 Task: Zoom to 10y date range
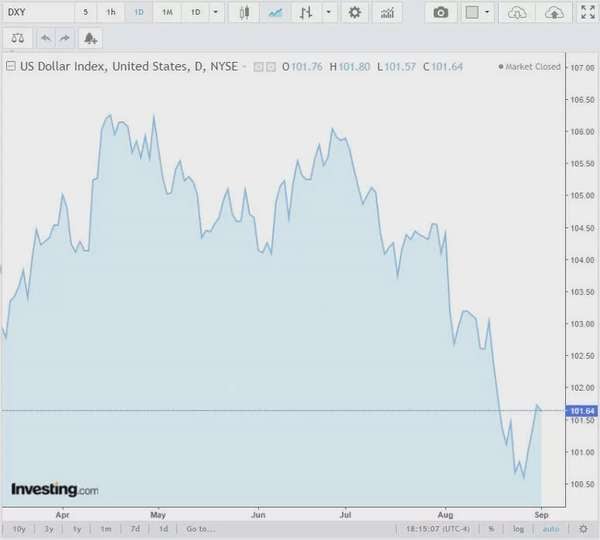tap(19, 529)
